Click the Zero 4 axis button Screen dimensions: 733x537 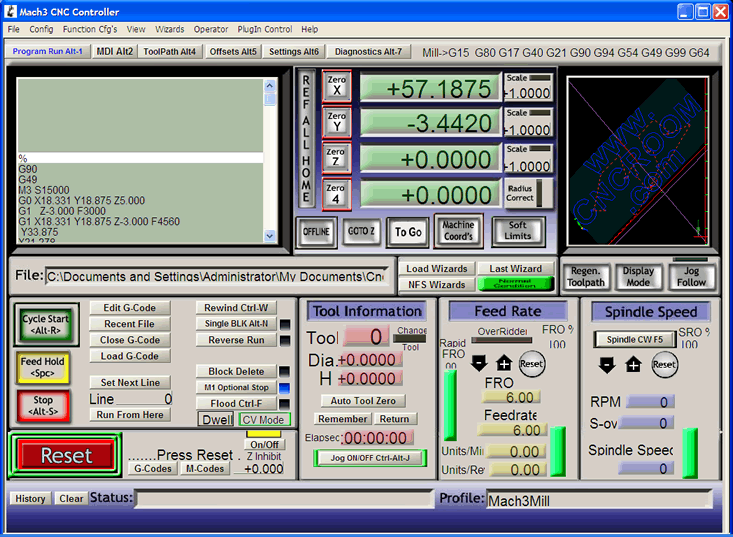coord(337,194)
